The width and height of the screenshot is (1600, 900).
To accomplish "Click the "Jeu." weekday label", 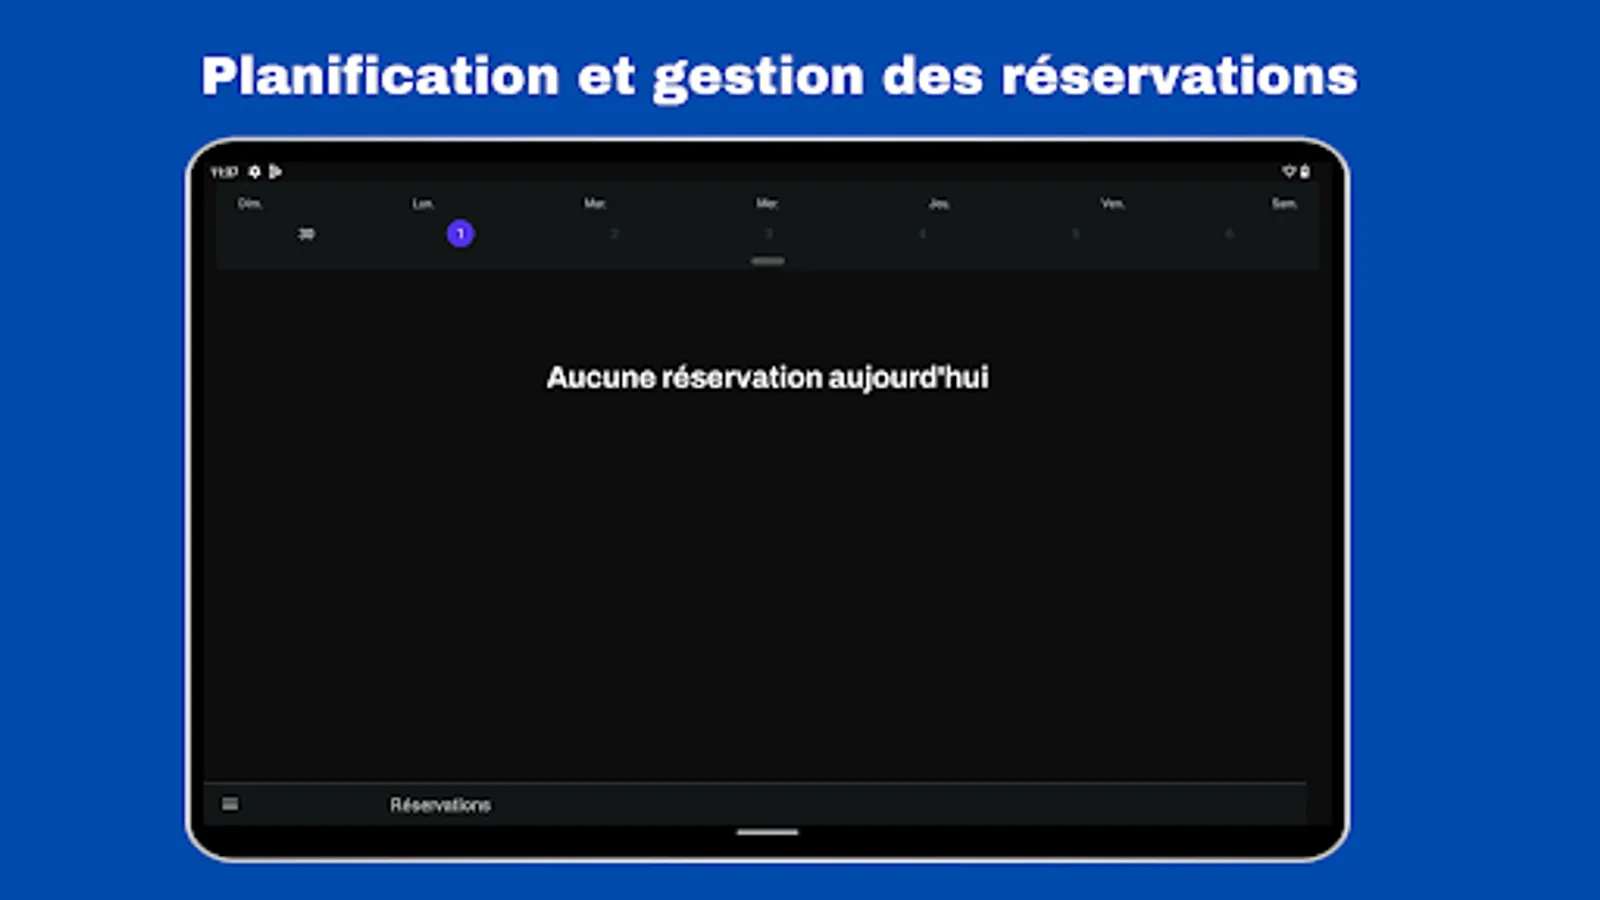I will point(939,204).
